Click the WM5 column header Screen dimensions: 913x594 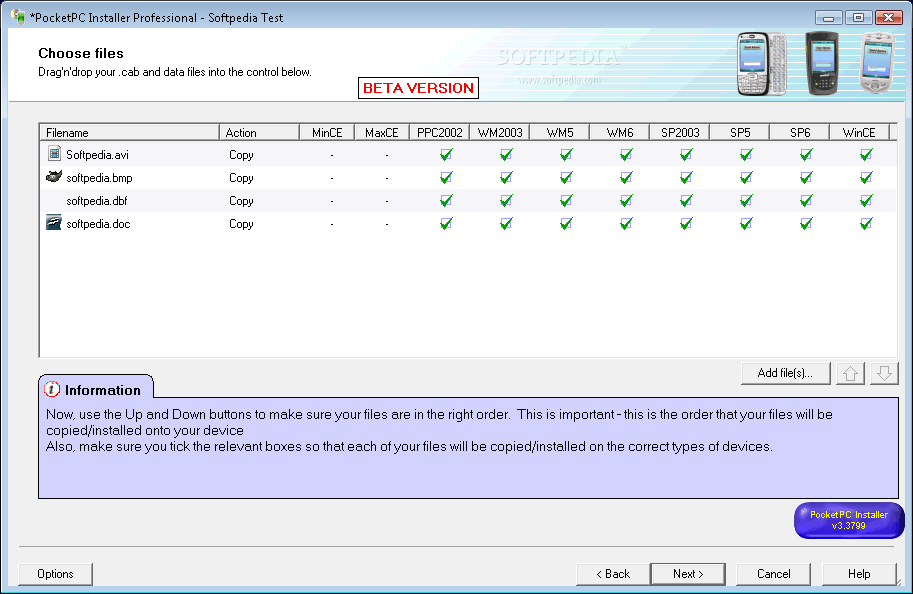coord(560,133)
